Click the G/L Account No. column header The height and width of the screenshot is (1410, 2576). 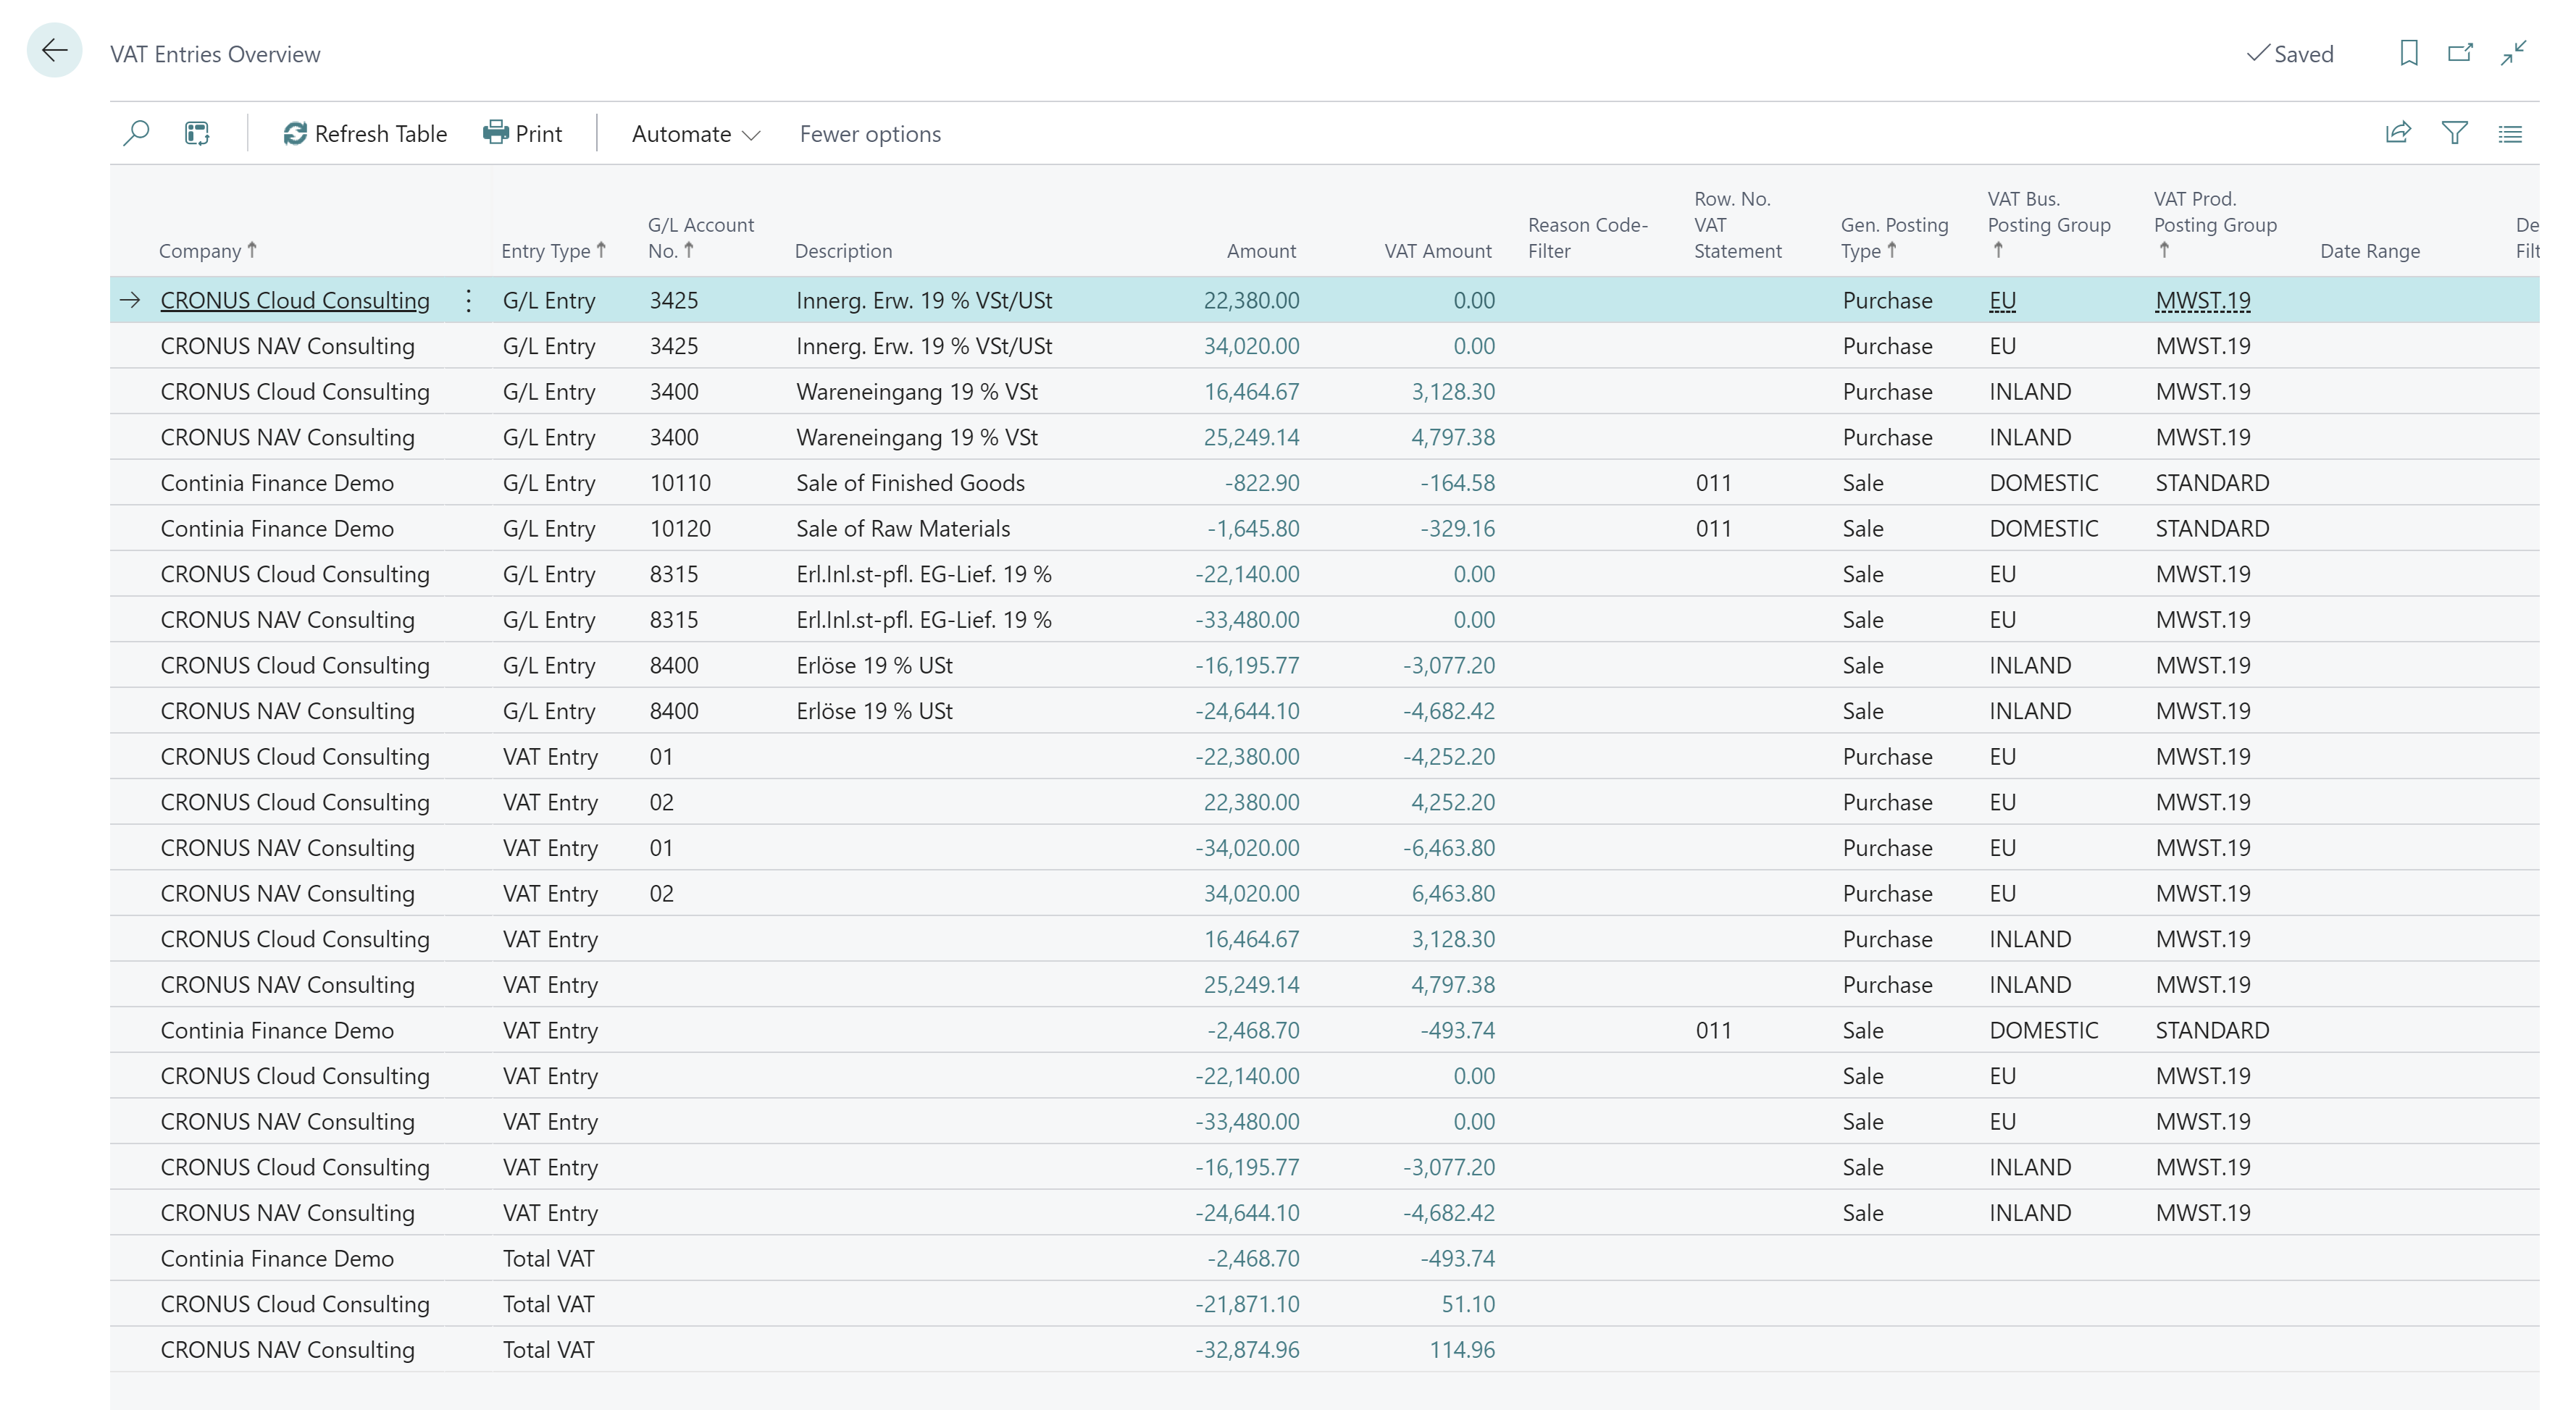(x=701, y=237)
